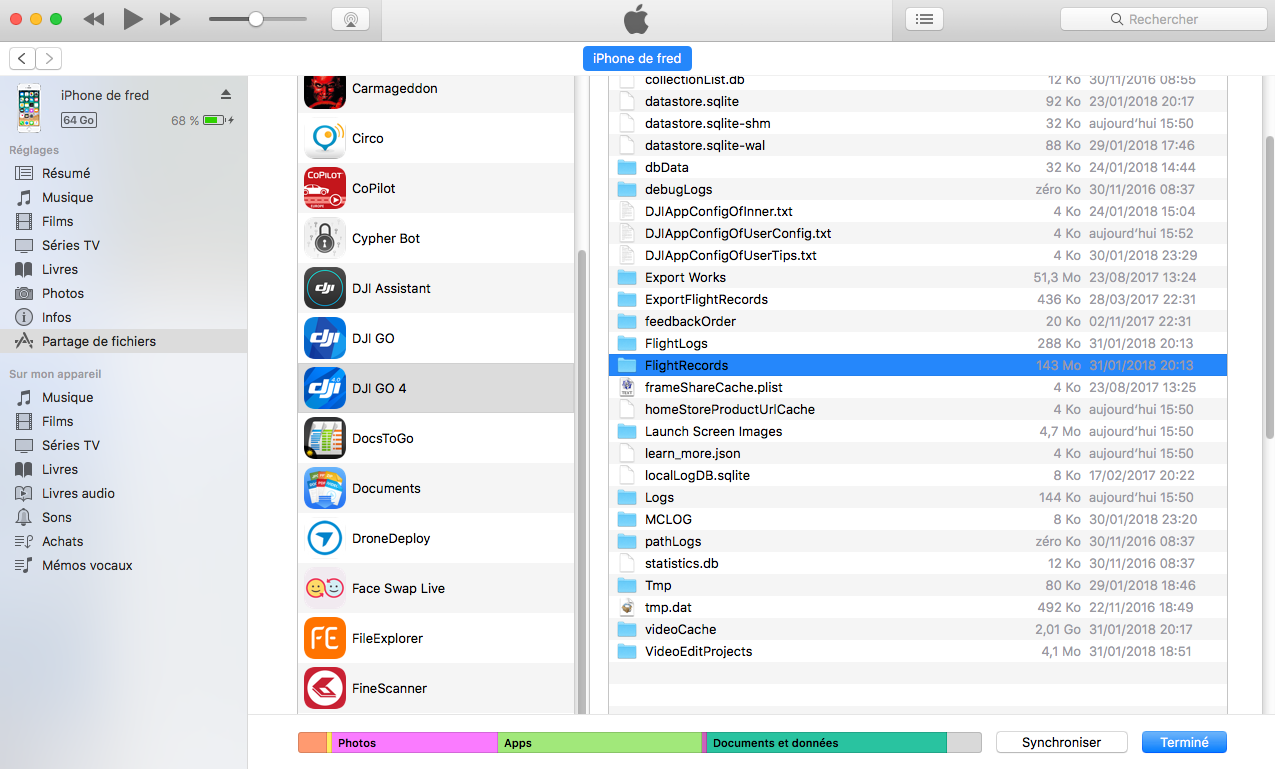Go back with the left arrow button
The width and height of the screenshot is (1275, 769).
click(22, 59)
